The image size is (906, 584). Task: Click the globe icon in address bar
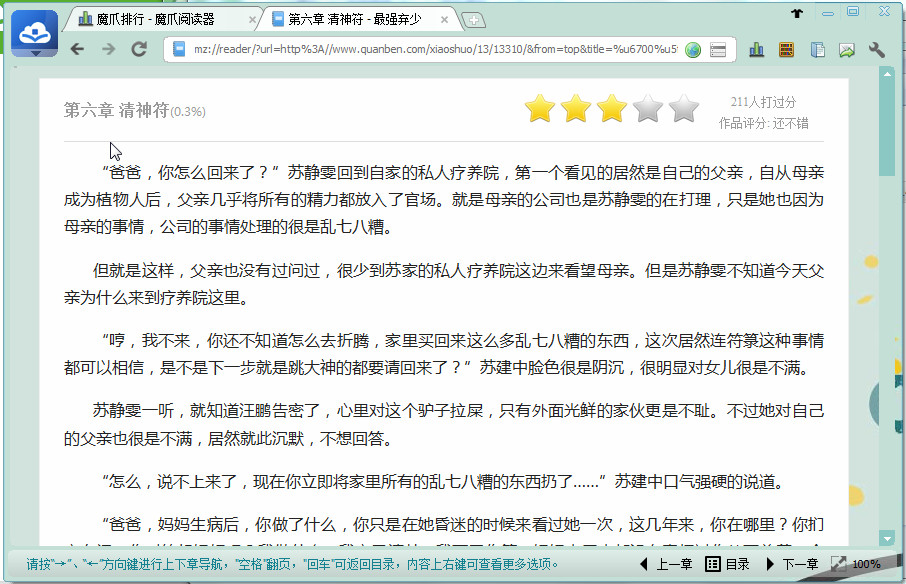click(x=692, y=50)
